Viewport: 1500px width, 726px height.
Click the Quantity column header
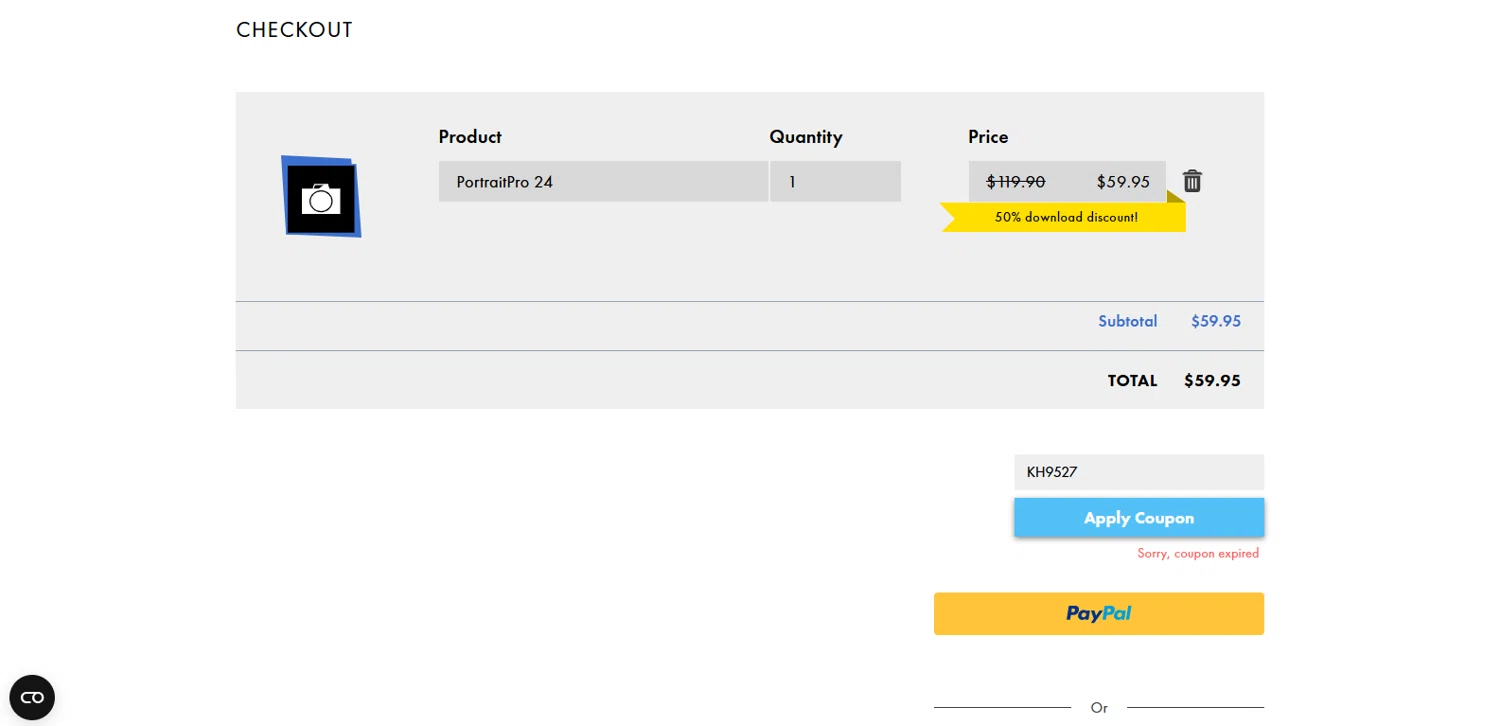coord(806,137)
